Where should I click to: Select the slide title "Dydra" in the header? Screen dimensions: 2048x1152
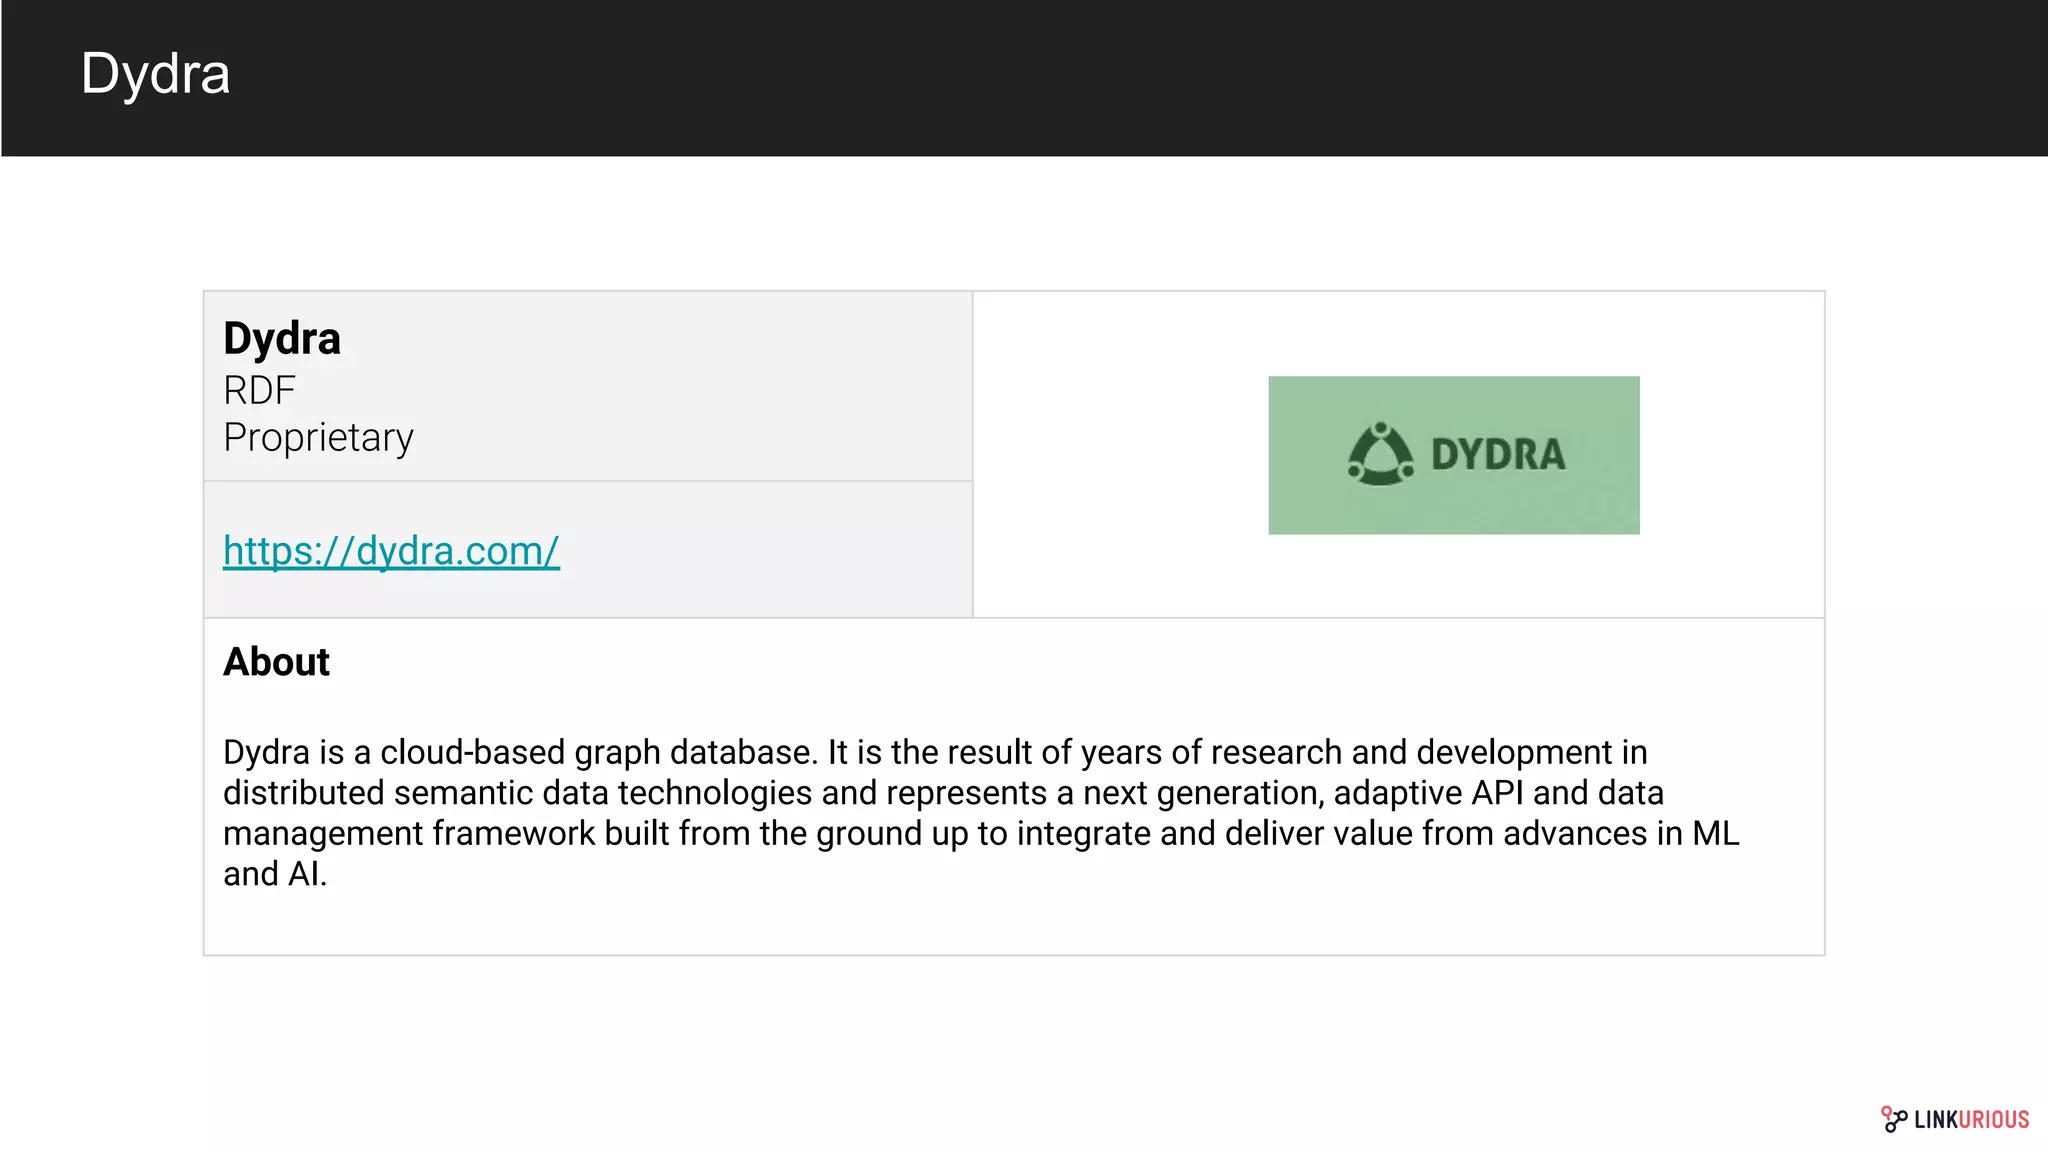pyautogui.click(x=155, y=73)
